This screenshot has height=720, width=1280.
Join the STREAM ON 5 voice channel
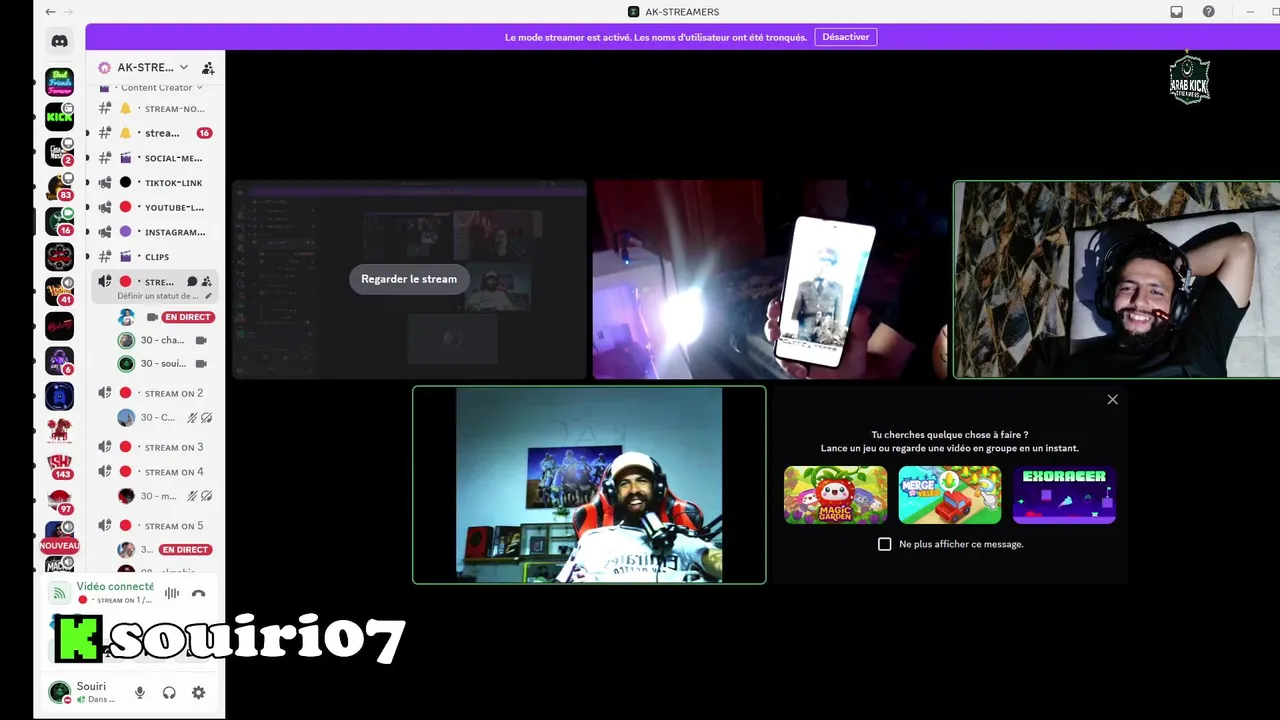pyautogui.click(x=155, y=526)
